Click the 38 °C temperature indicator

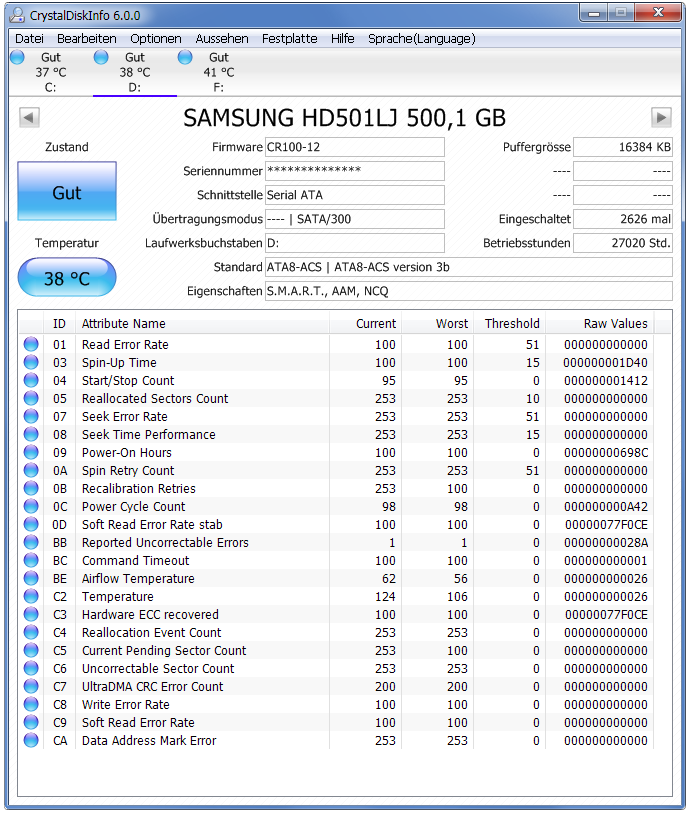click(x=67, y=278)
